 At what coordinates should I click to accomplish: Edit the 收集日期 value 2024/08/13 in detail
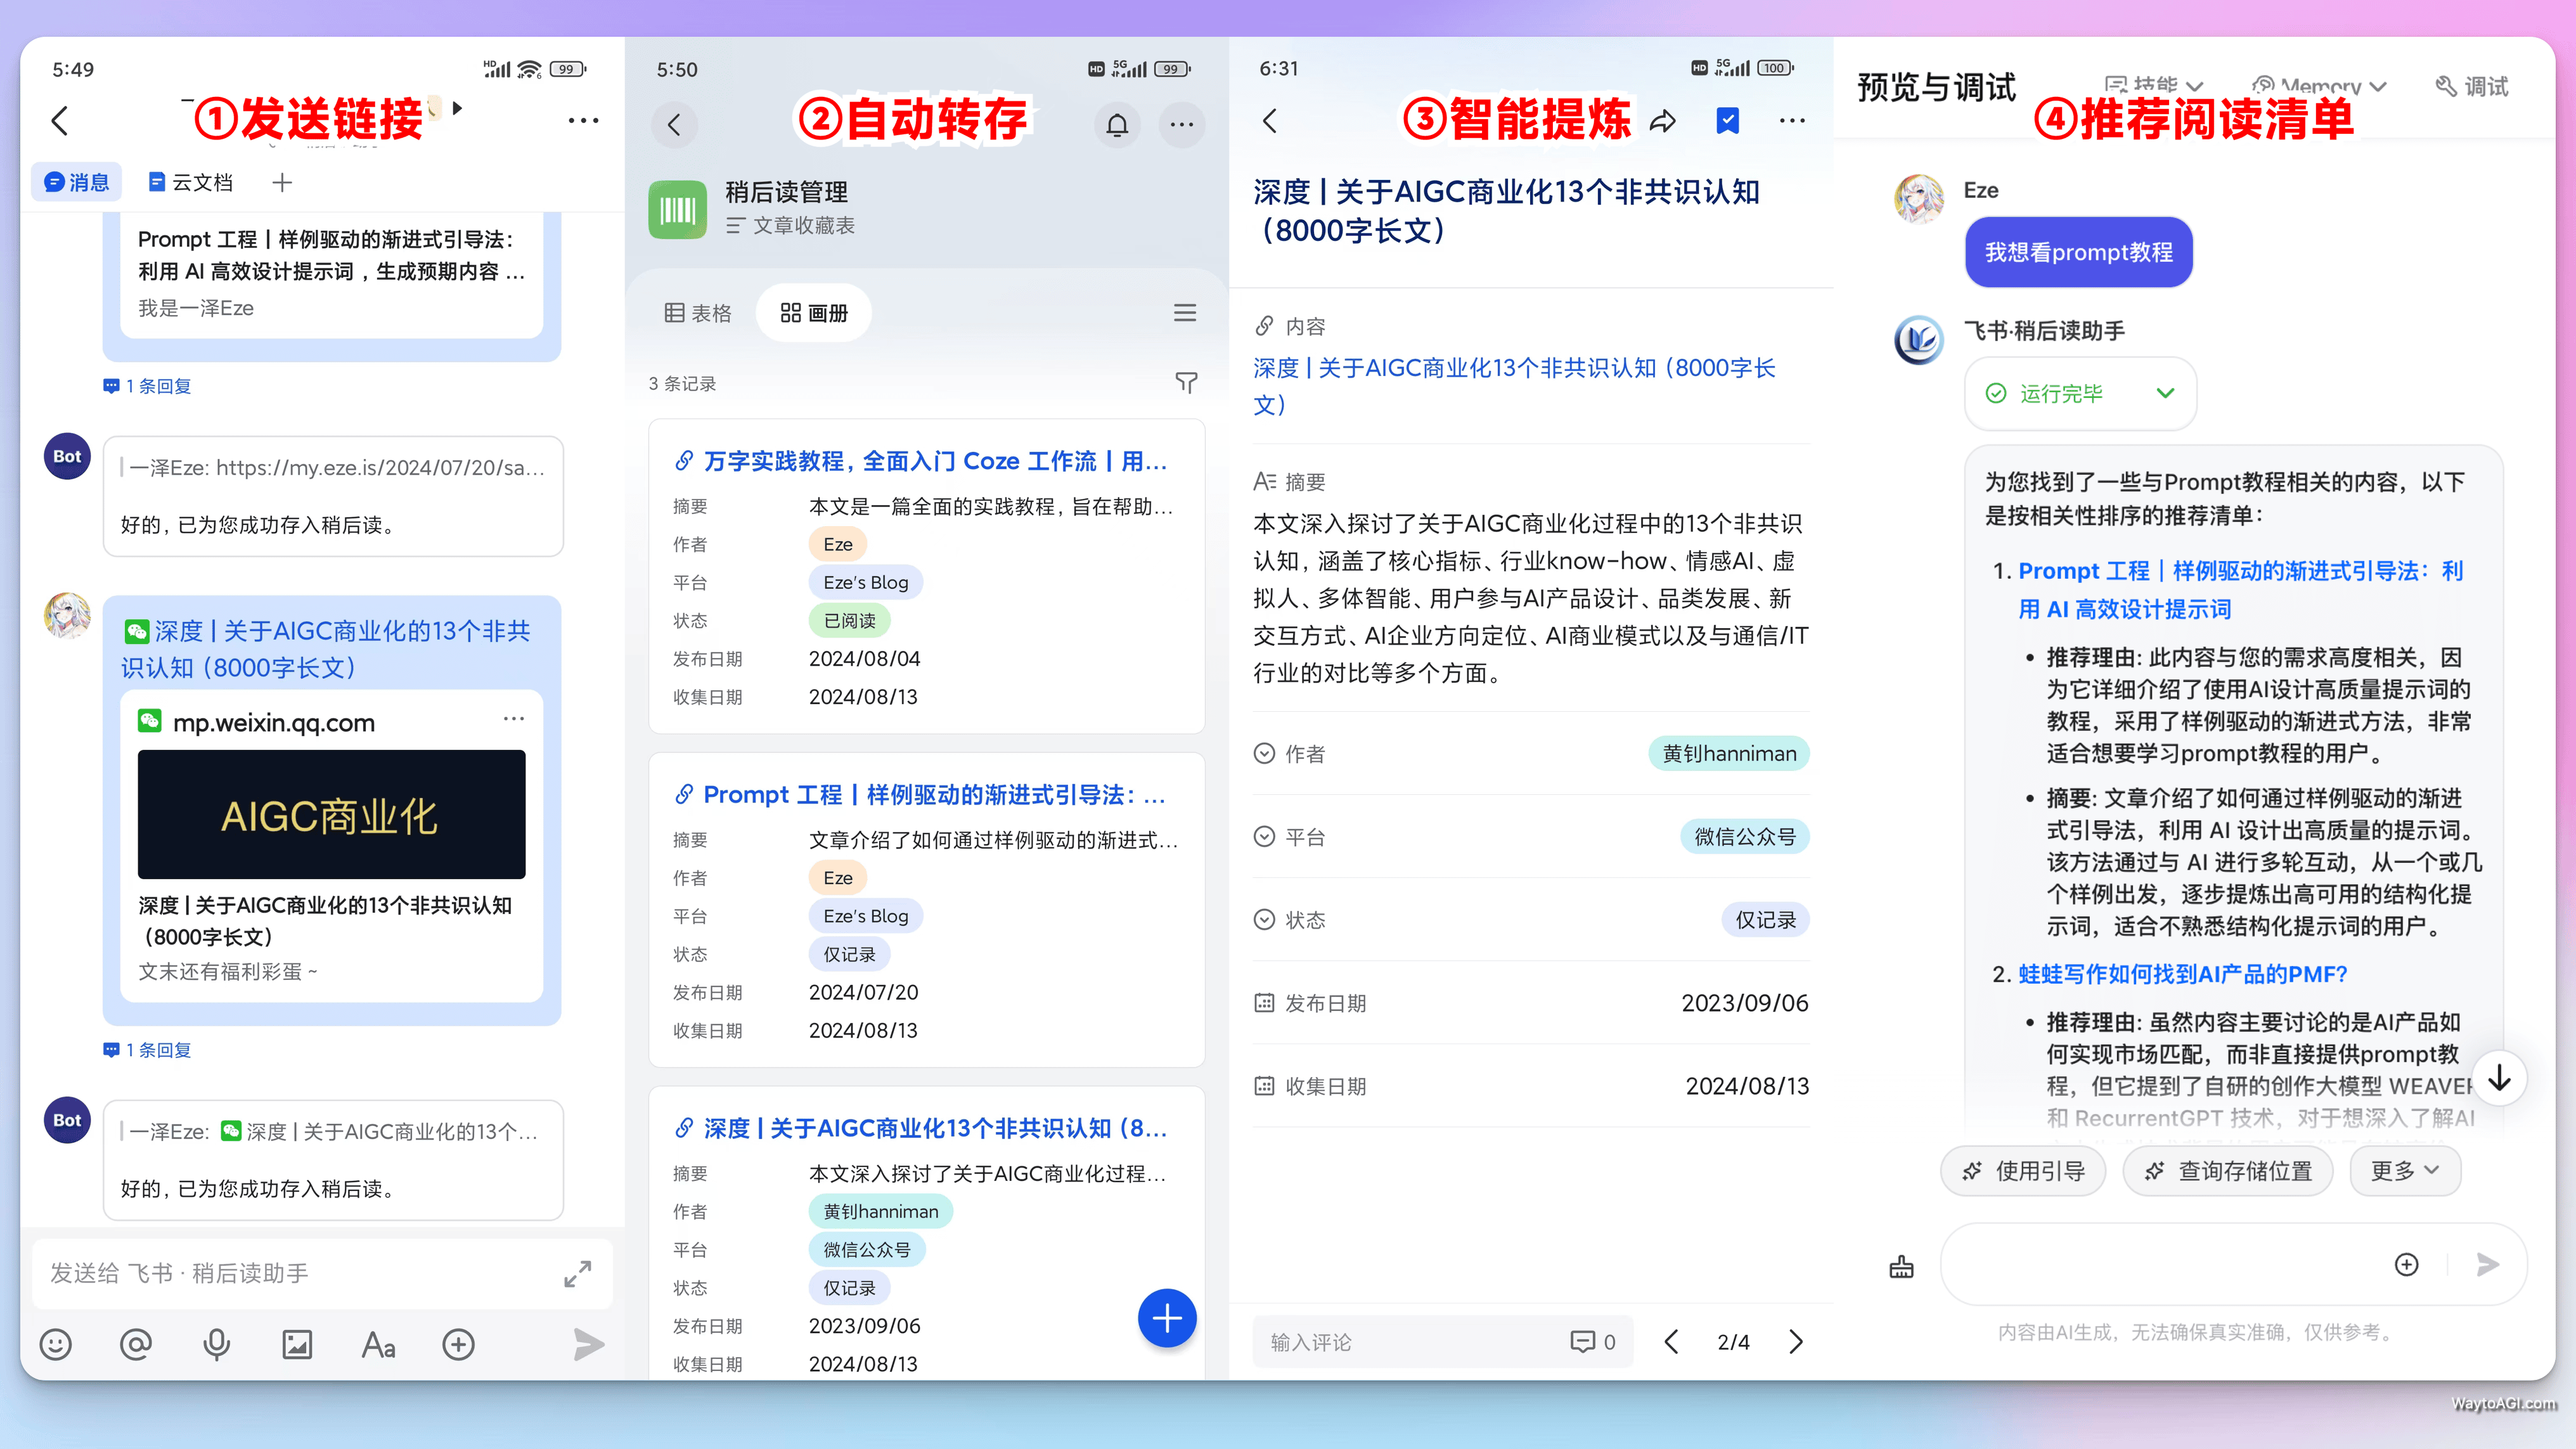click(1747, 1086)
